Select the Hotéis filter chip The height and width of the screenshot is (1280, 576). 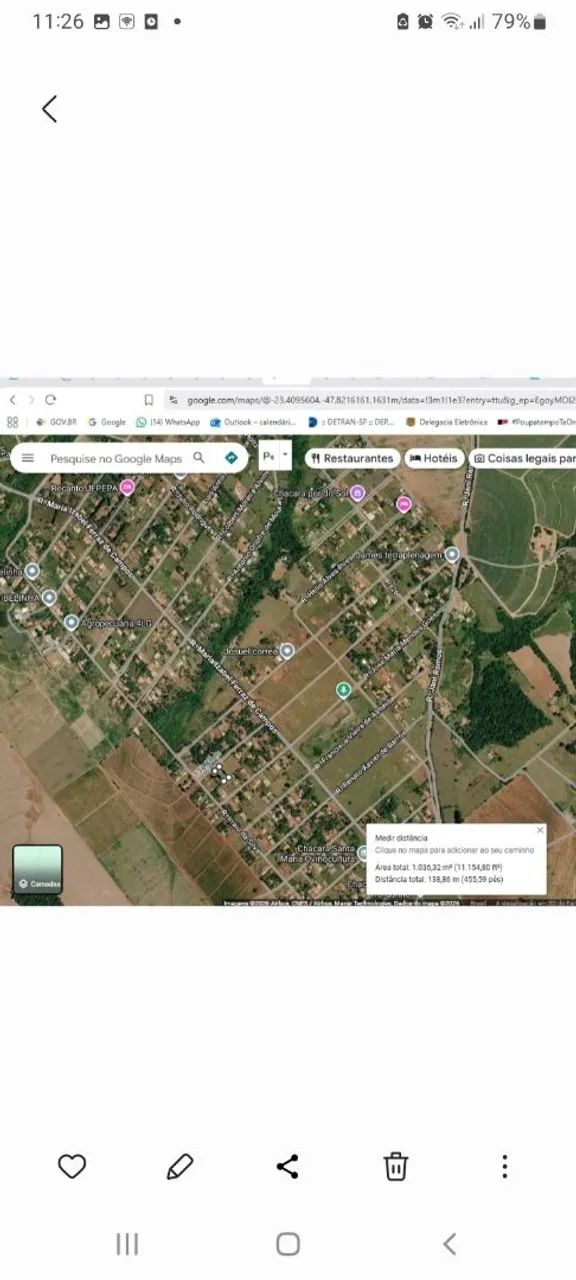(433, 458)
